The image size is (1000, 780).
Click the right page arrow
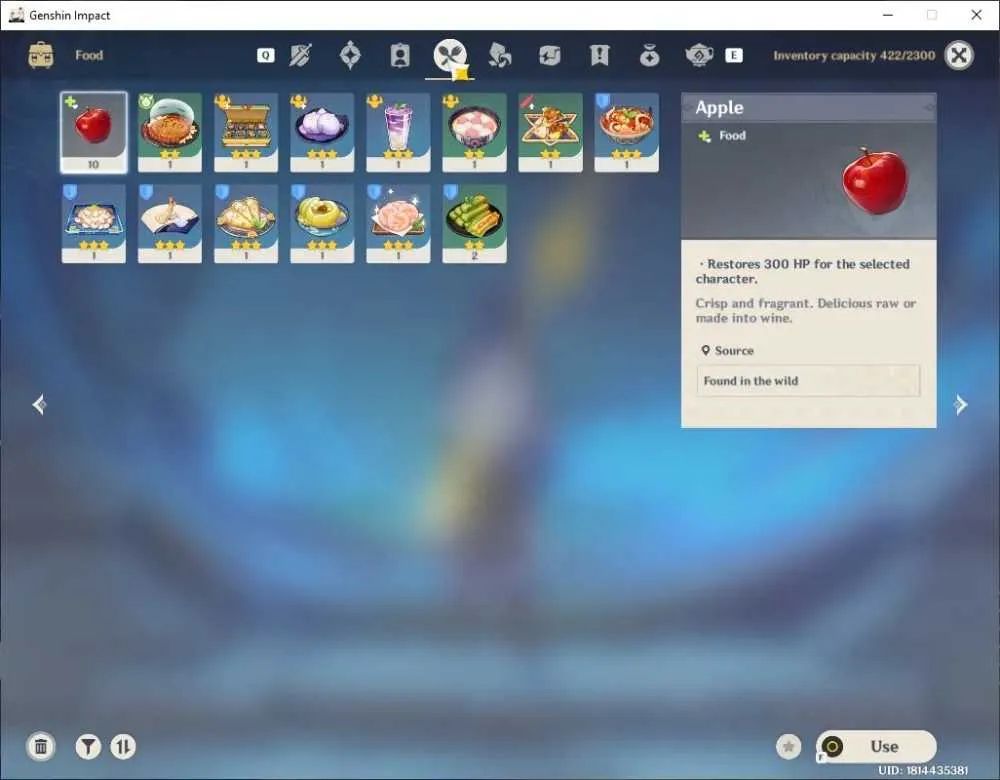click(960, 404)
